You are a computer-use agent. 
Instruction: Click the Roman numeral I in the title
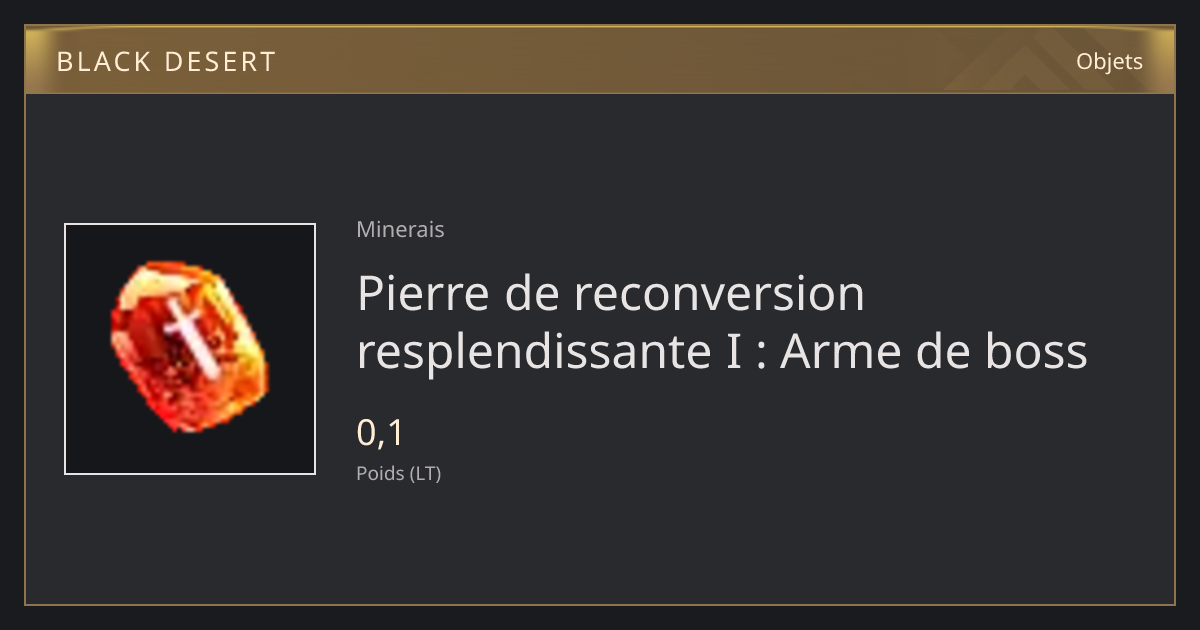click(x=733, y=352)
